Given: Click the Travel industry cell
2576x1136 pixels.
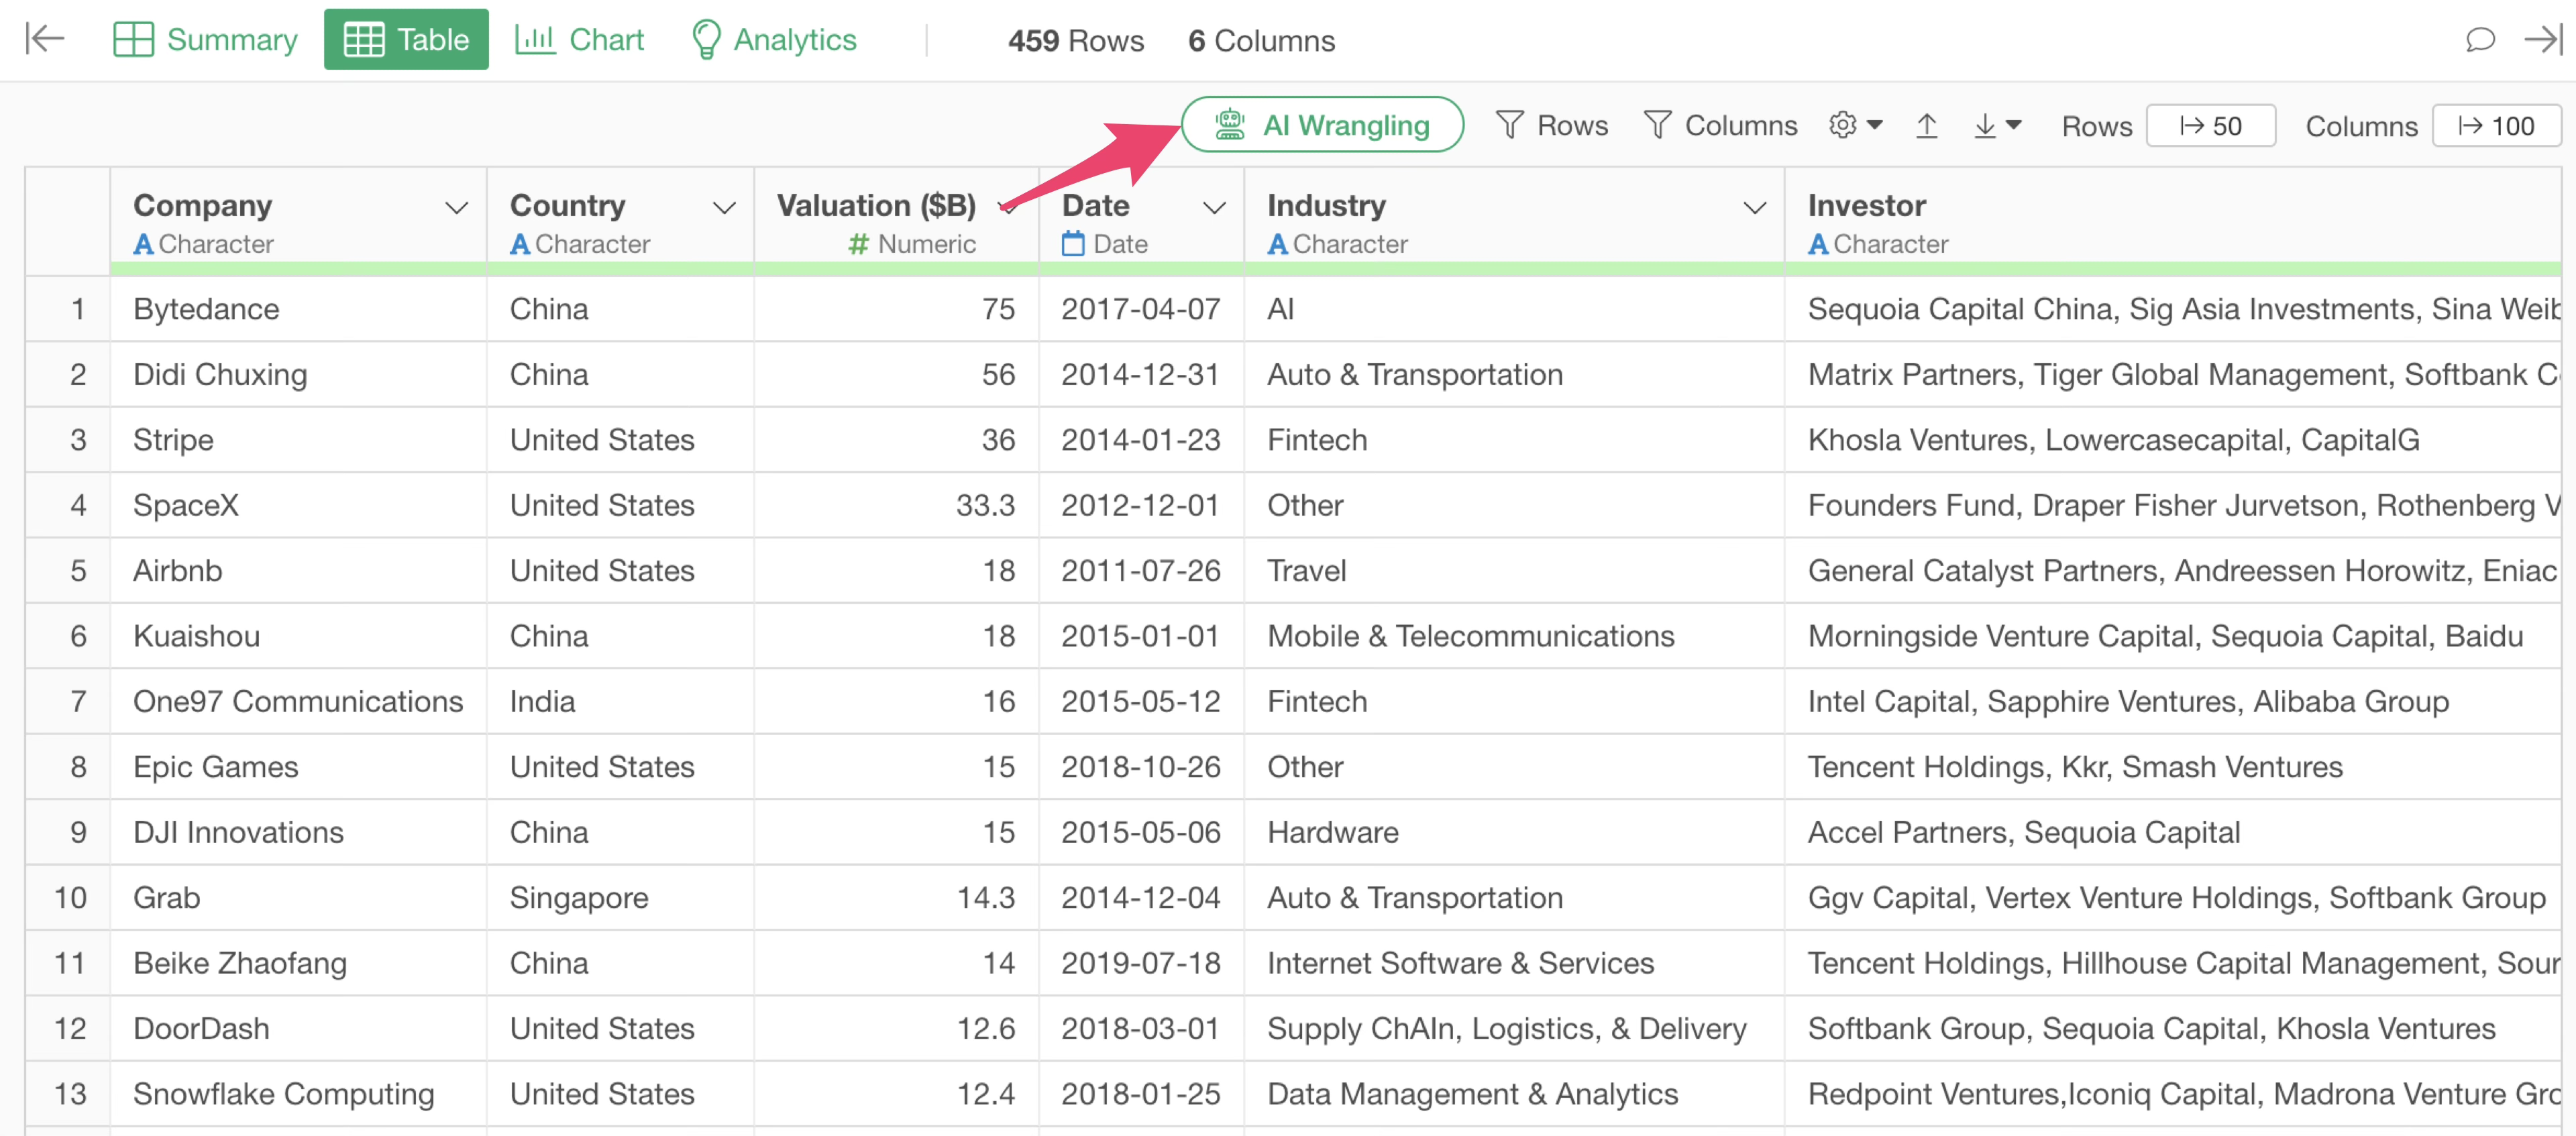Looking at the screenshot, I should pyautogui.click(x=1514, y=570).
